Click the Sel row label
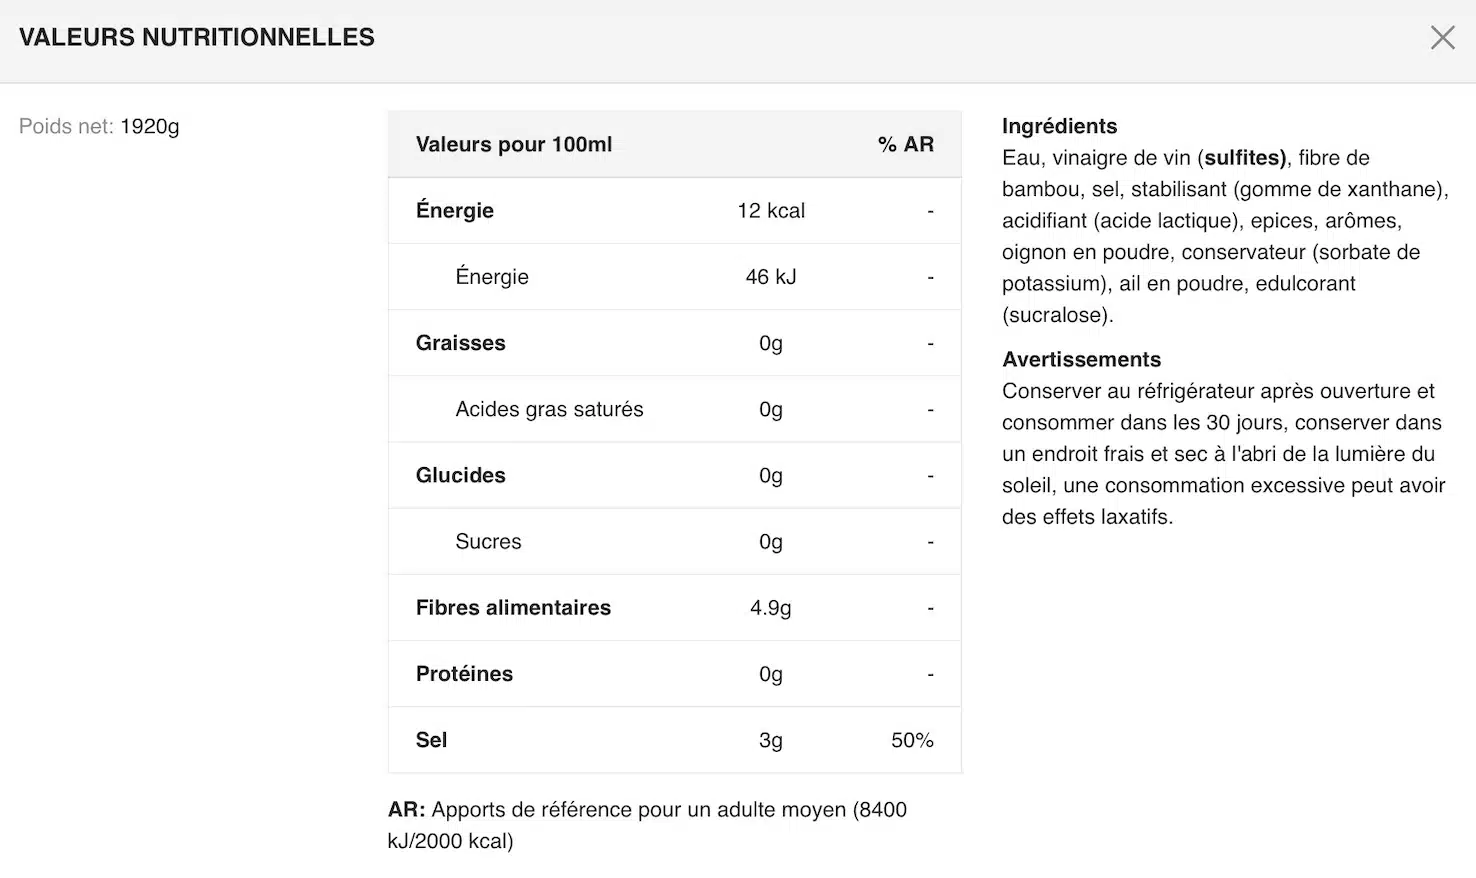 [432, 740]
